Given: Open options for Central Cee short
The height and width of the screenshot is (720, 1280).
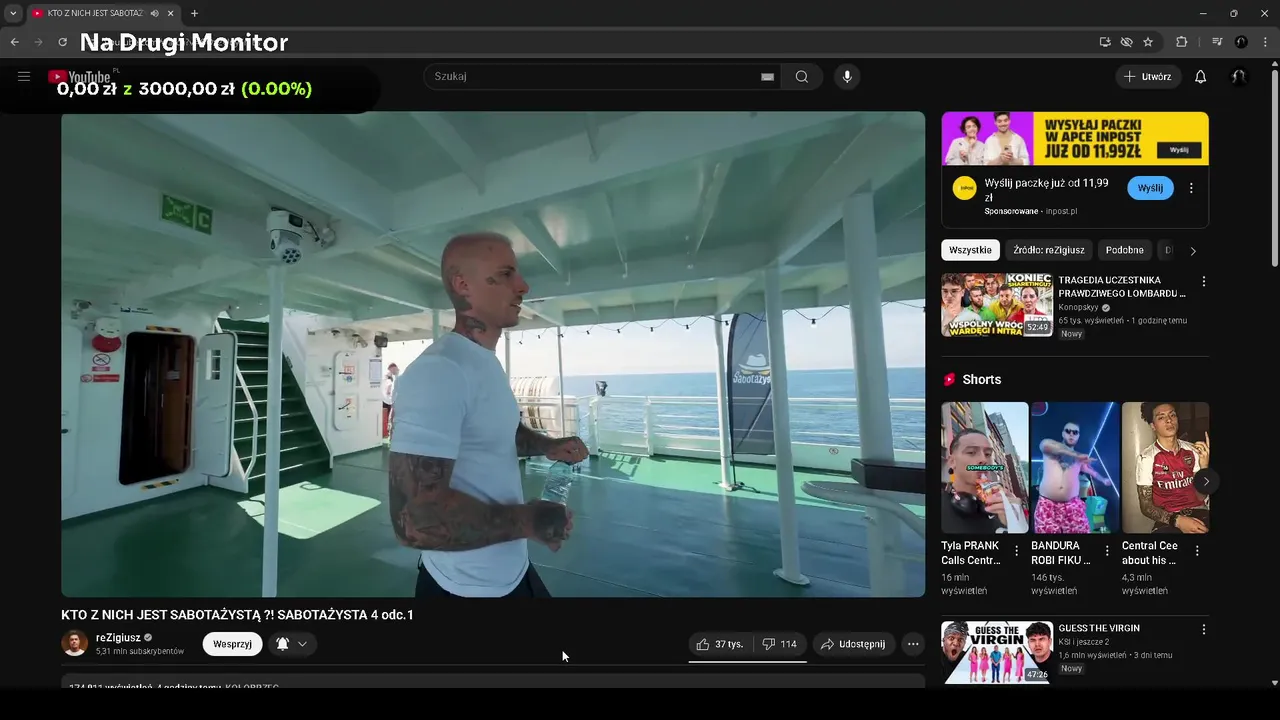Looking at the screenshot, I should point(1197,551).
